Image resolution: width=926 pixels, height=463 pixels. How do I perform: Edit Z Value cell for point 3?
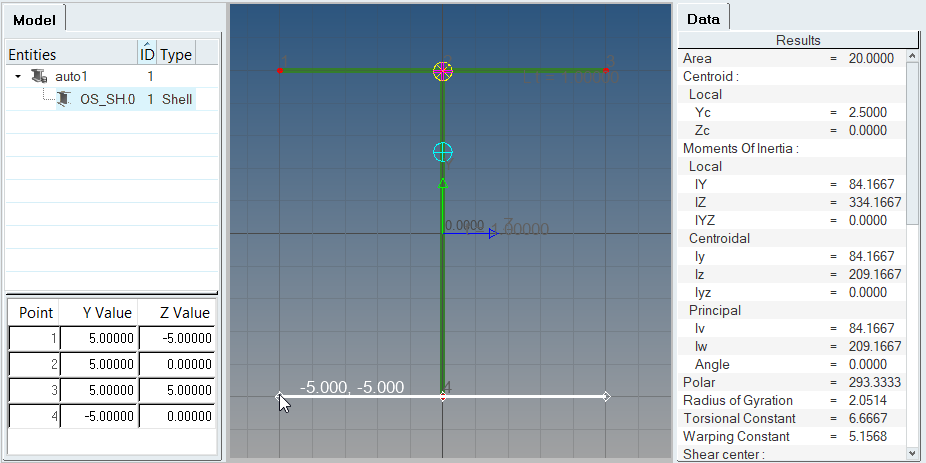[176, 390]
